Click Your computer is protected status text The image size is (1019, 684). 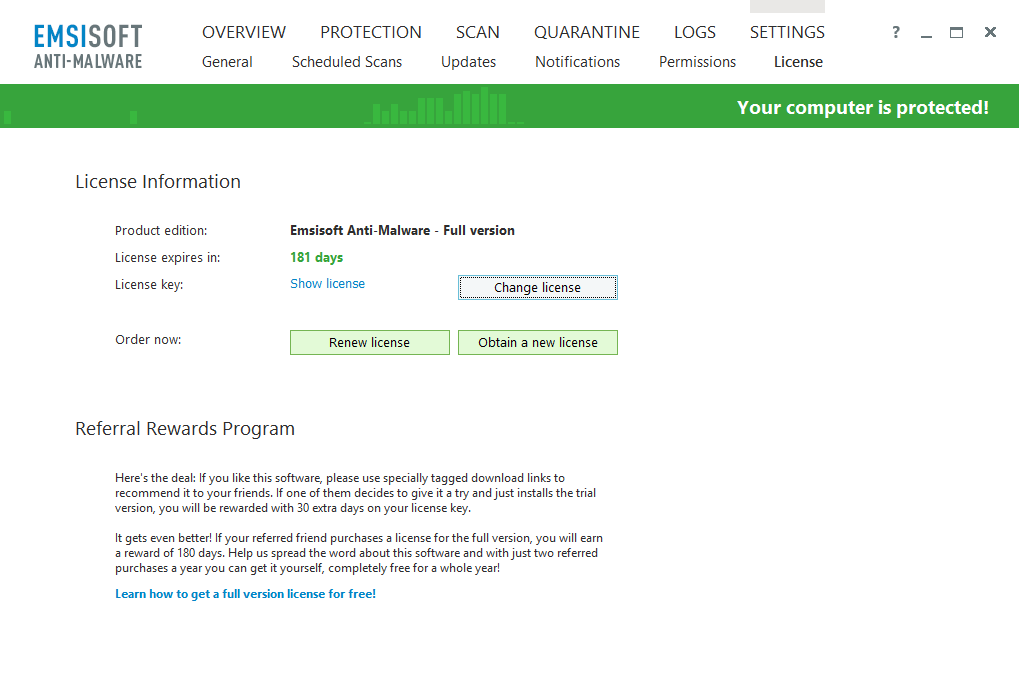click(862, 107)
